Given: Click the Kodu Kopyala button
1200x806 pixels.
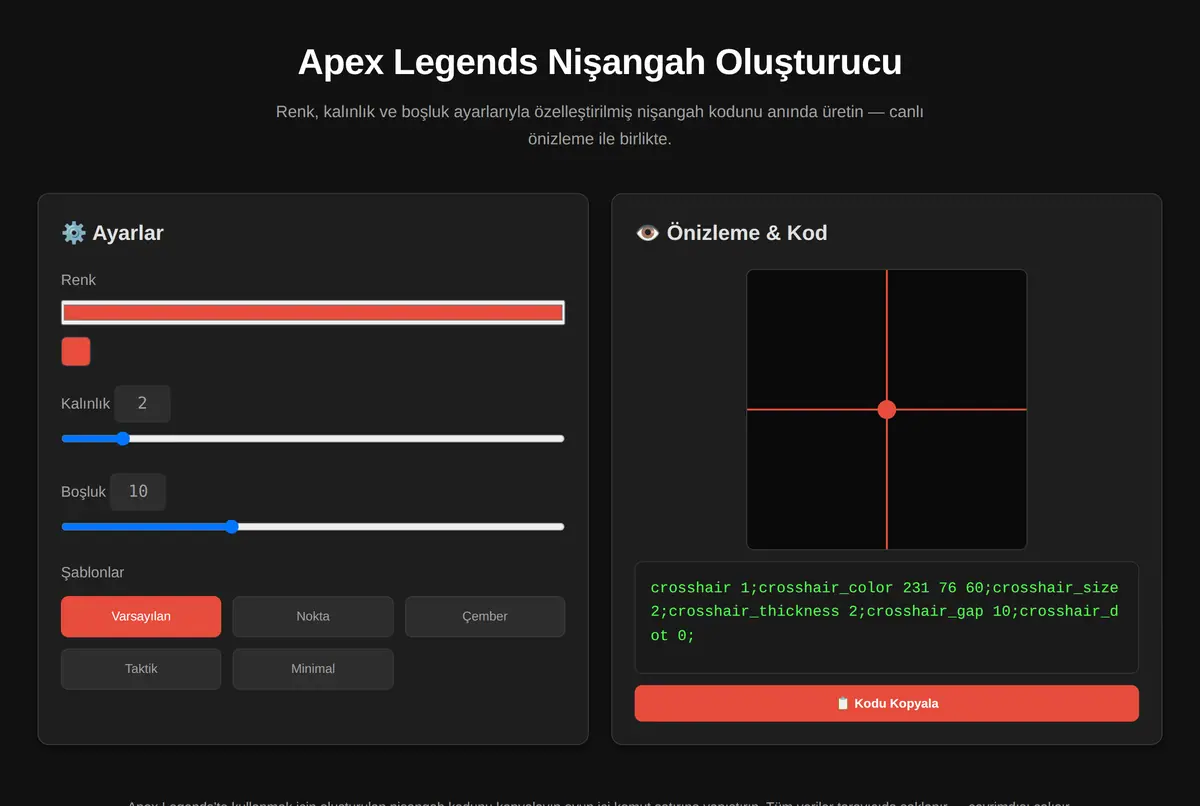Looking at the screenshot, I should tap(887, 703).
